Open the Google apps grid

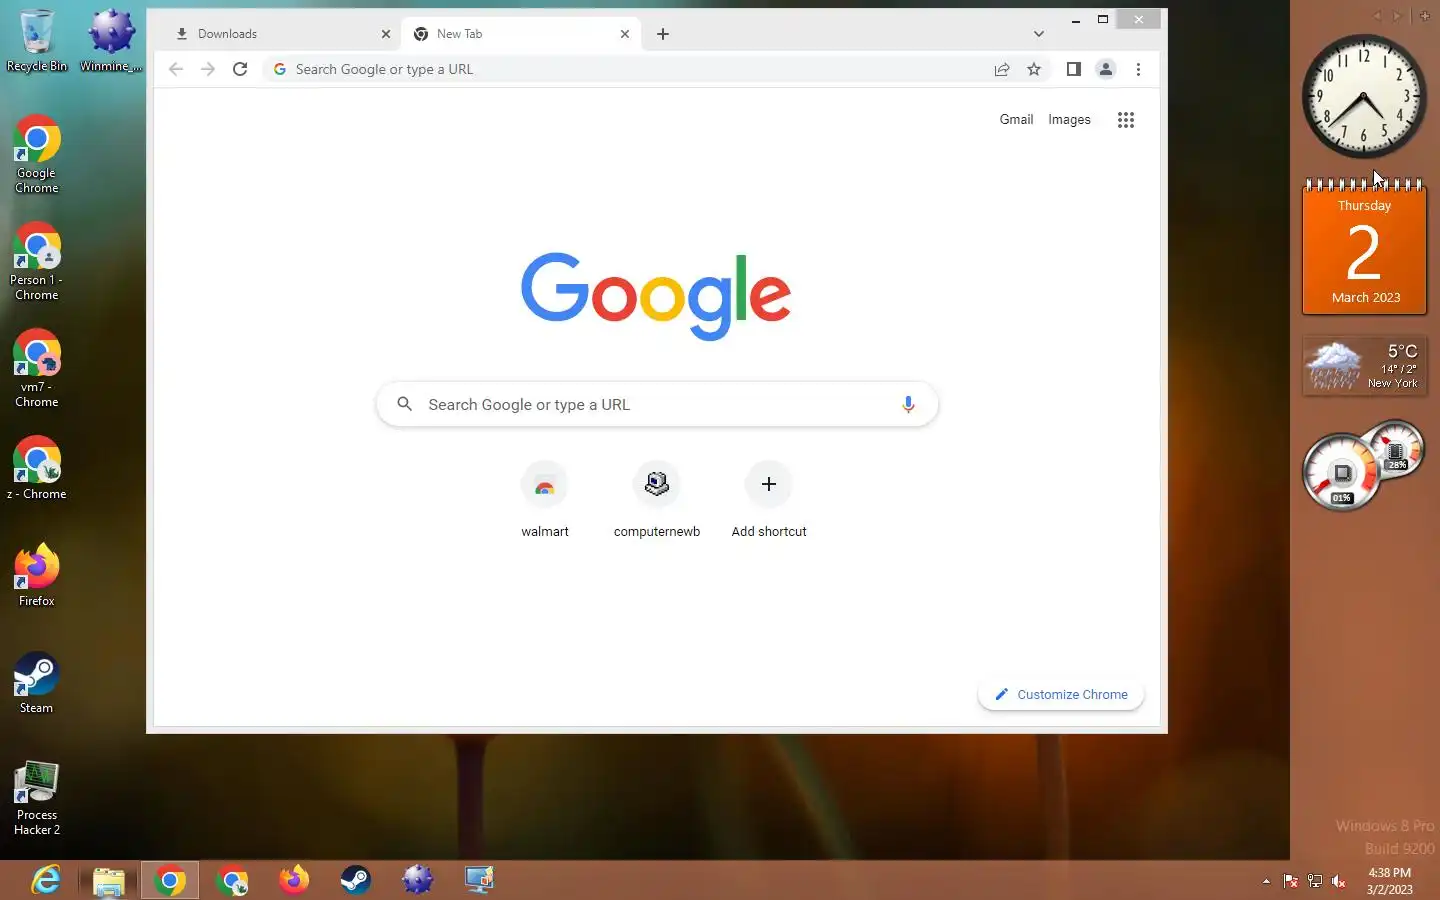[x=1126, y=120]
